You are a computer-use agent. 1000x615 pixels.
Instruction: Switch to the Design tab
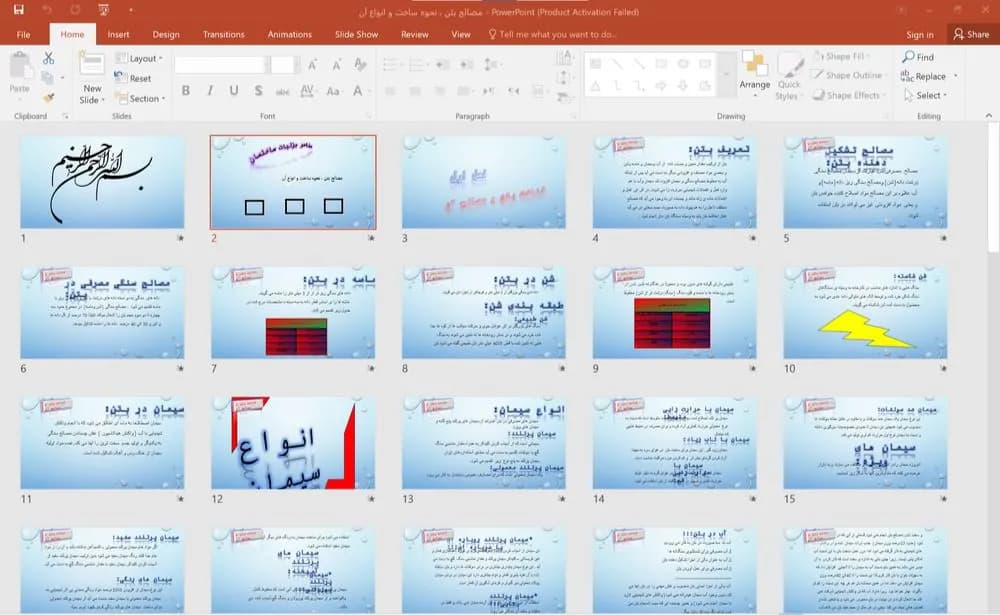click(x=166, y=34)
